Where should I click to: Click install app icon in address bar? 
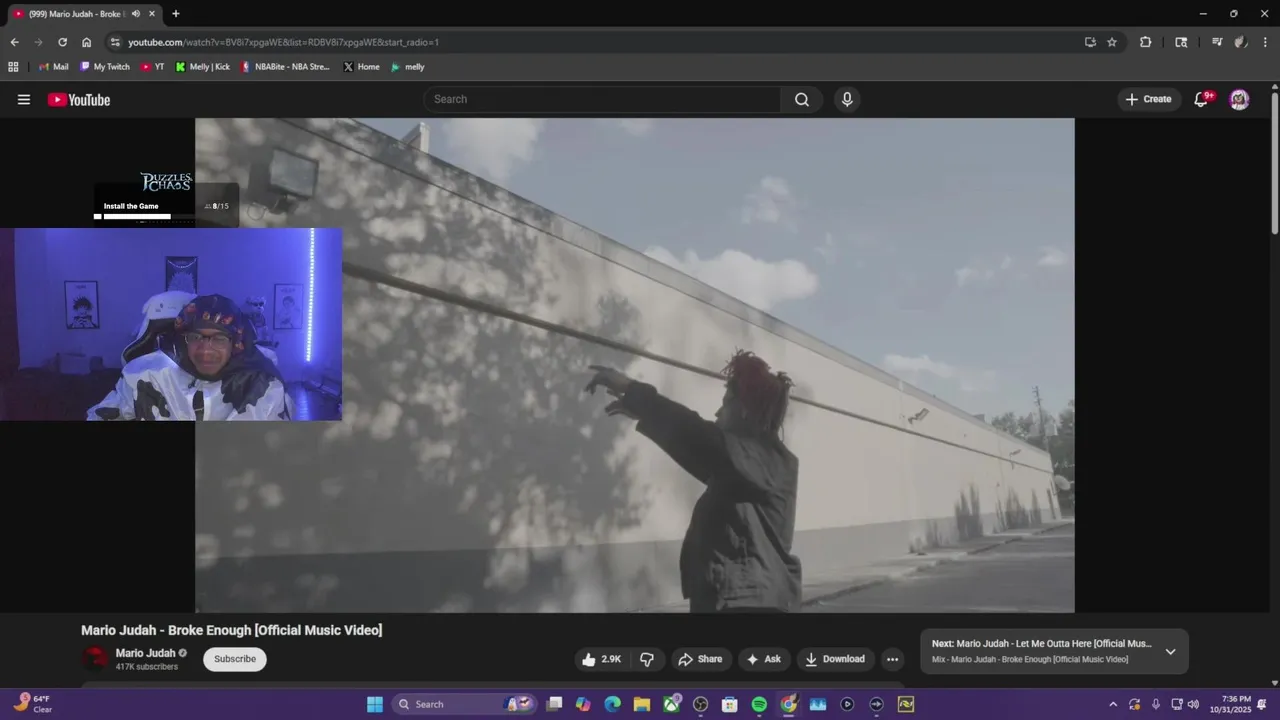click(x=1090, y=42)
